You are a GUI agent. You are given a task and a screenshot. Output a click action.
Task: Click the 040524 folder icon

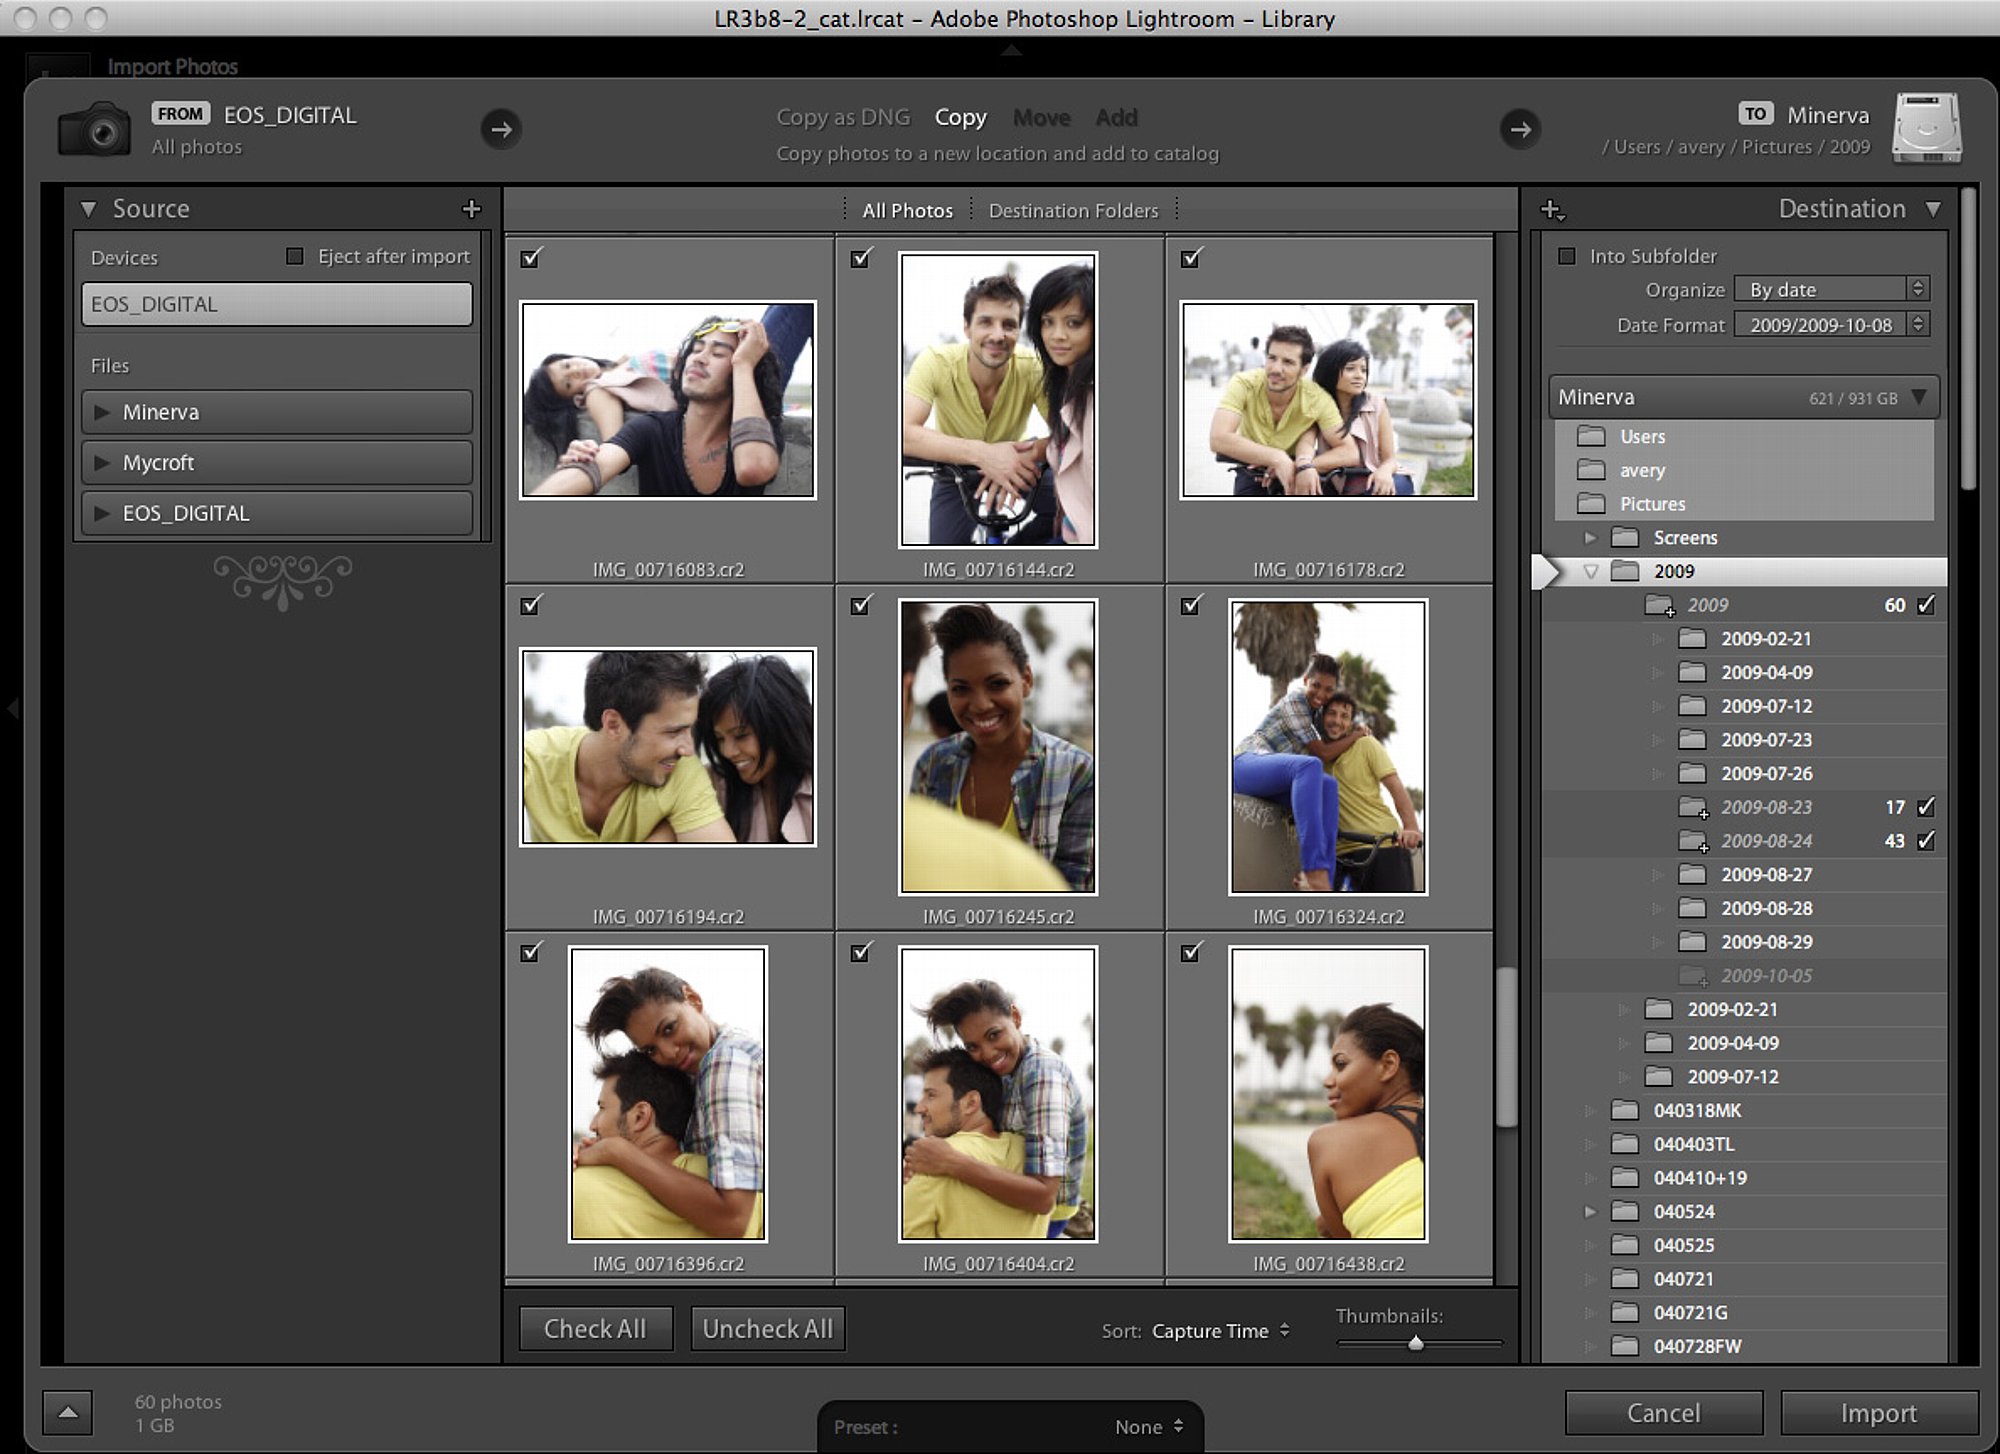click(1625, 1212)
